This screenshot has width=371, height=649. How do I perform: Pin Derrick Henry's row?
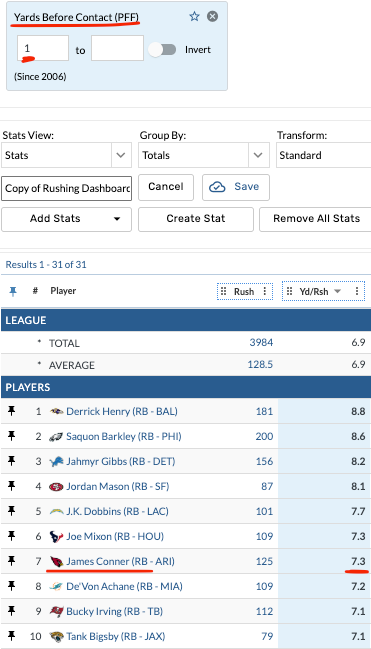click(12, 411)
